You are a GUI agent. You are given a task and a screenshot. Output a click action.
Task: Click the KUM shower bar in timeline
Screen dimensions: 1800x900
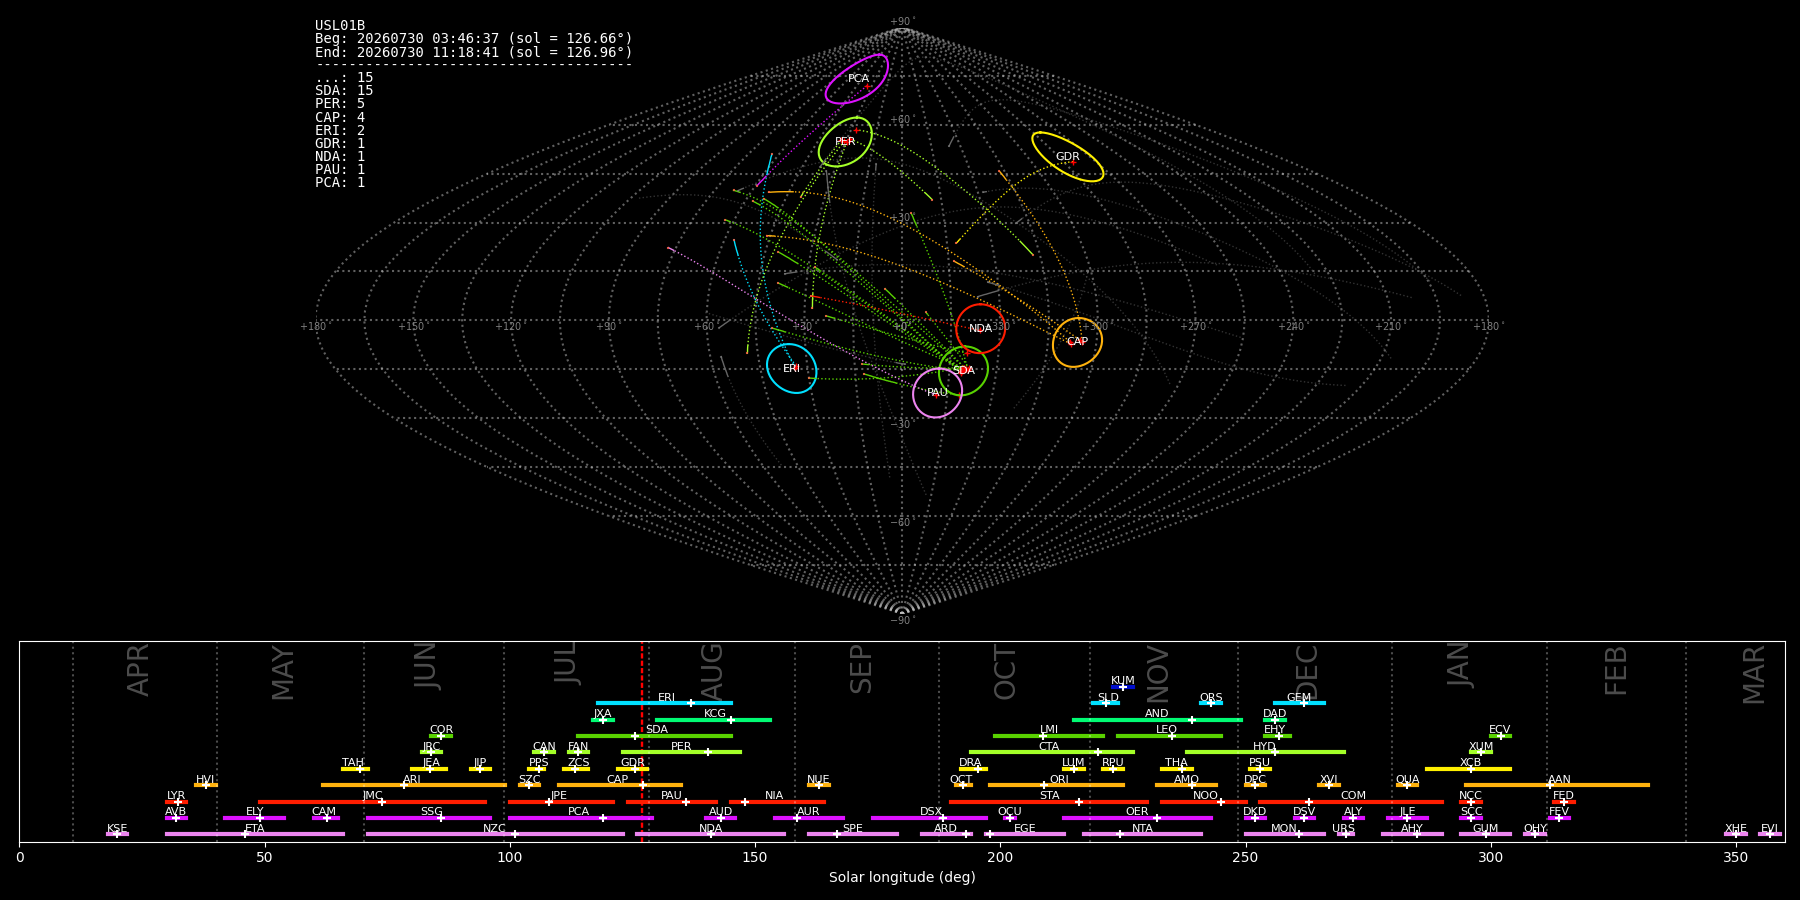1123,687
